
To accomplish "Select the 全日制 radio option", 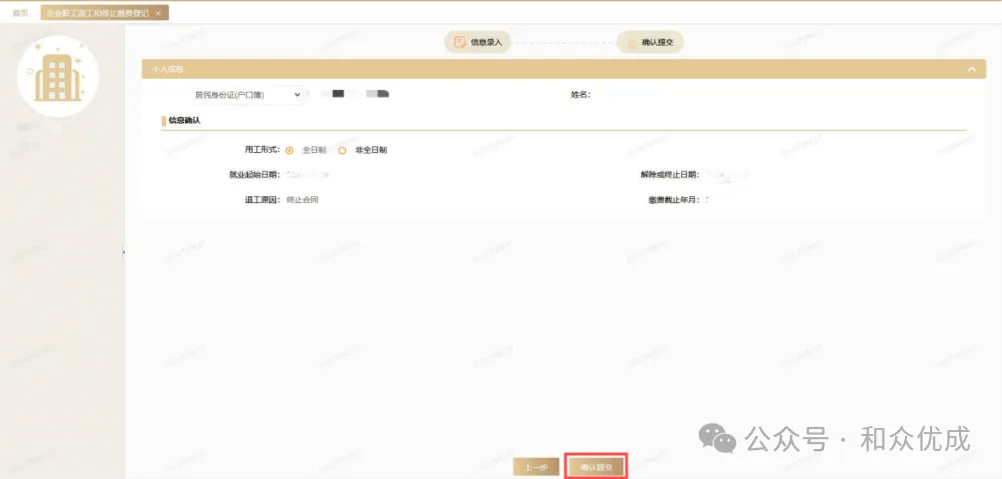I will tap(289, 151).
